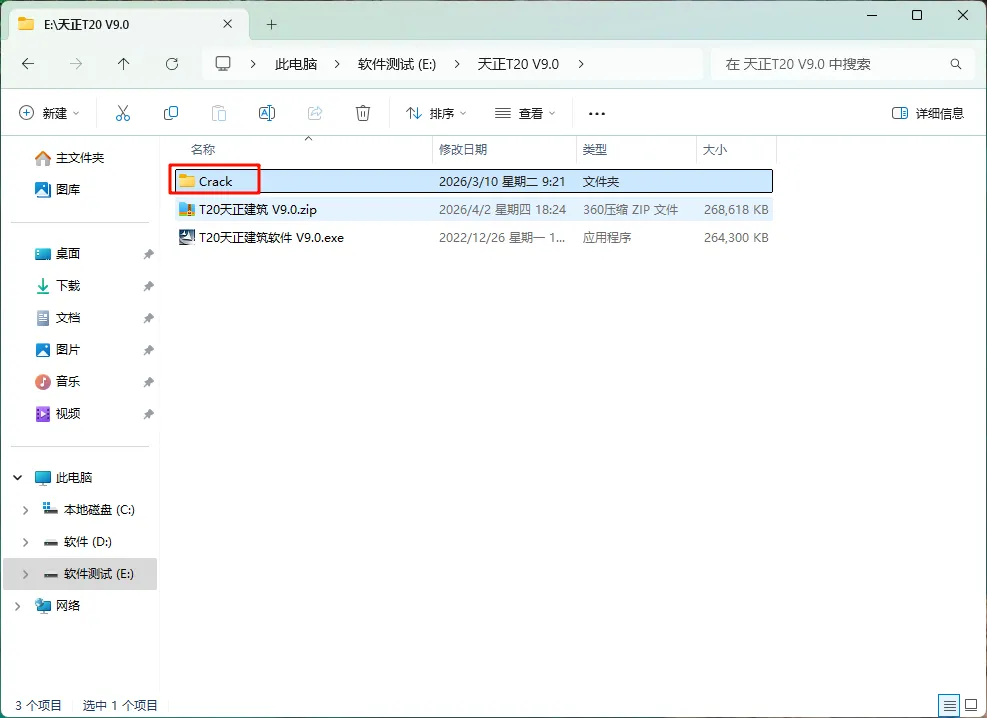
Task: Refresh the current folder view
Action: click(x=172, y=64)
